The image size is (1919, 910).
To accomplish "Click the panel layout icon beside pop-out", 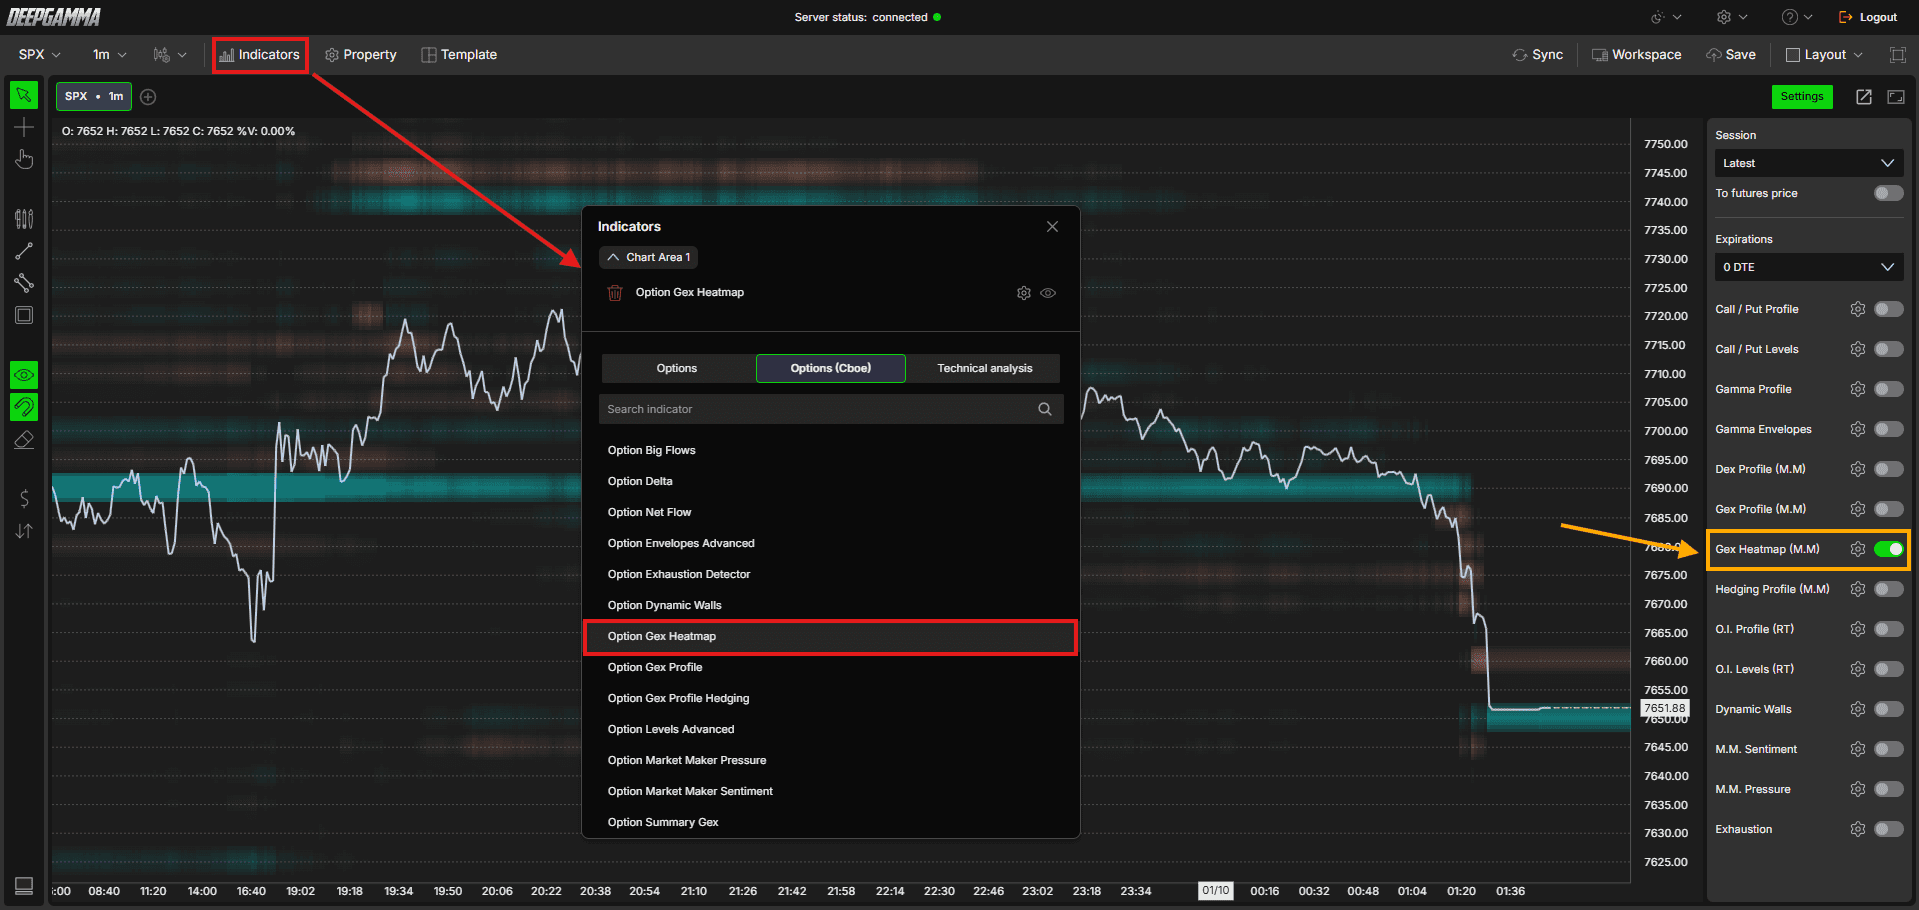I will [1896, 97].
